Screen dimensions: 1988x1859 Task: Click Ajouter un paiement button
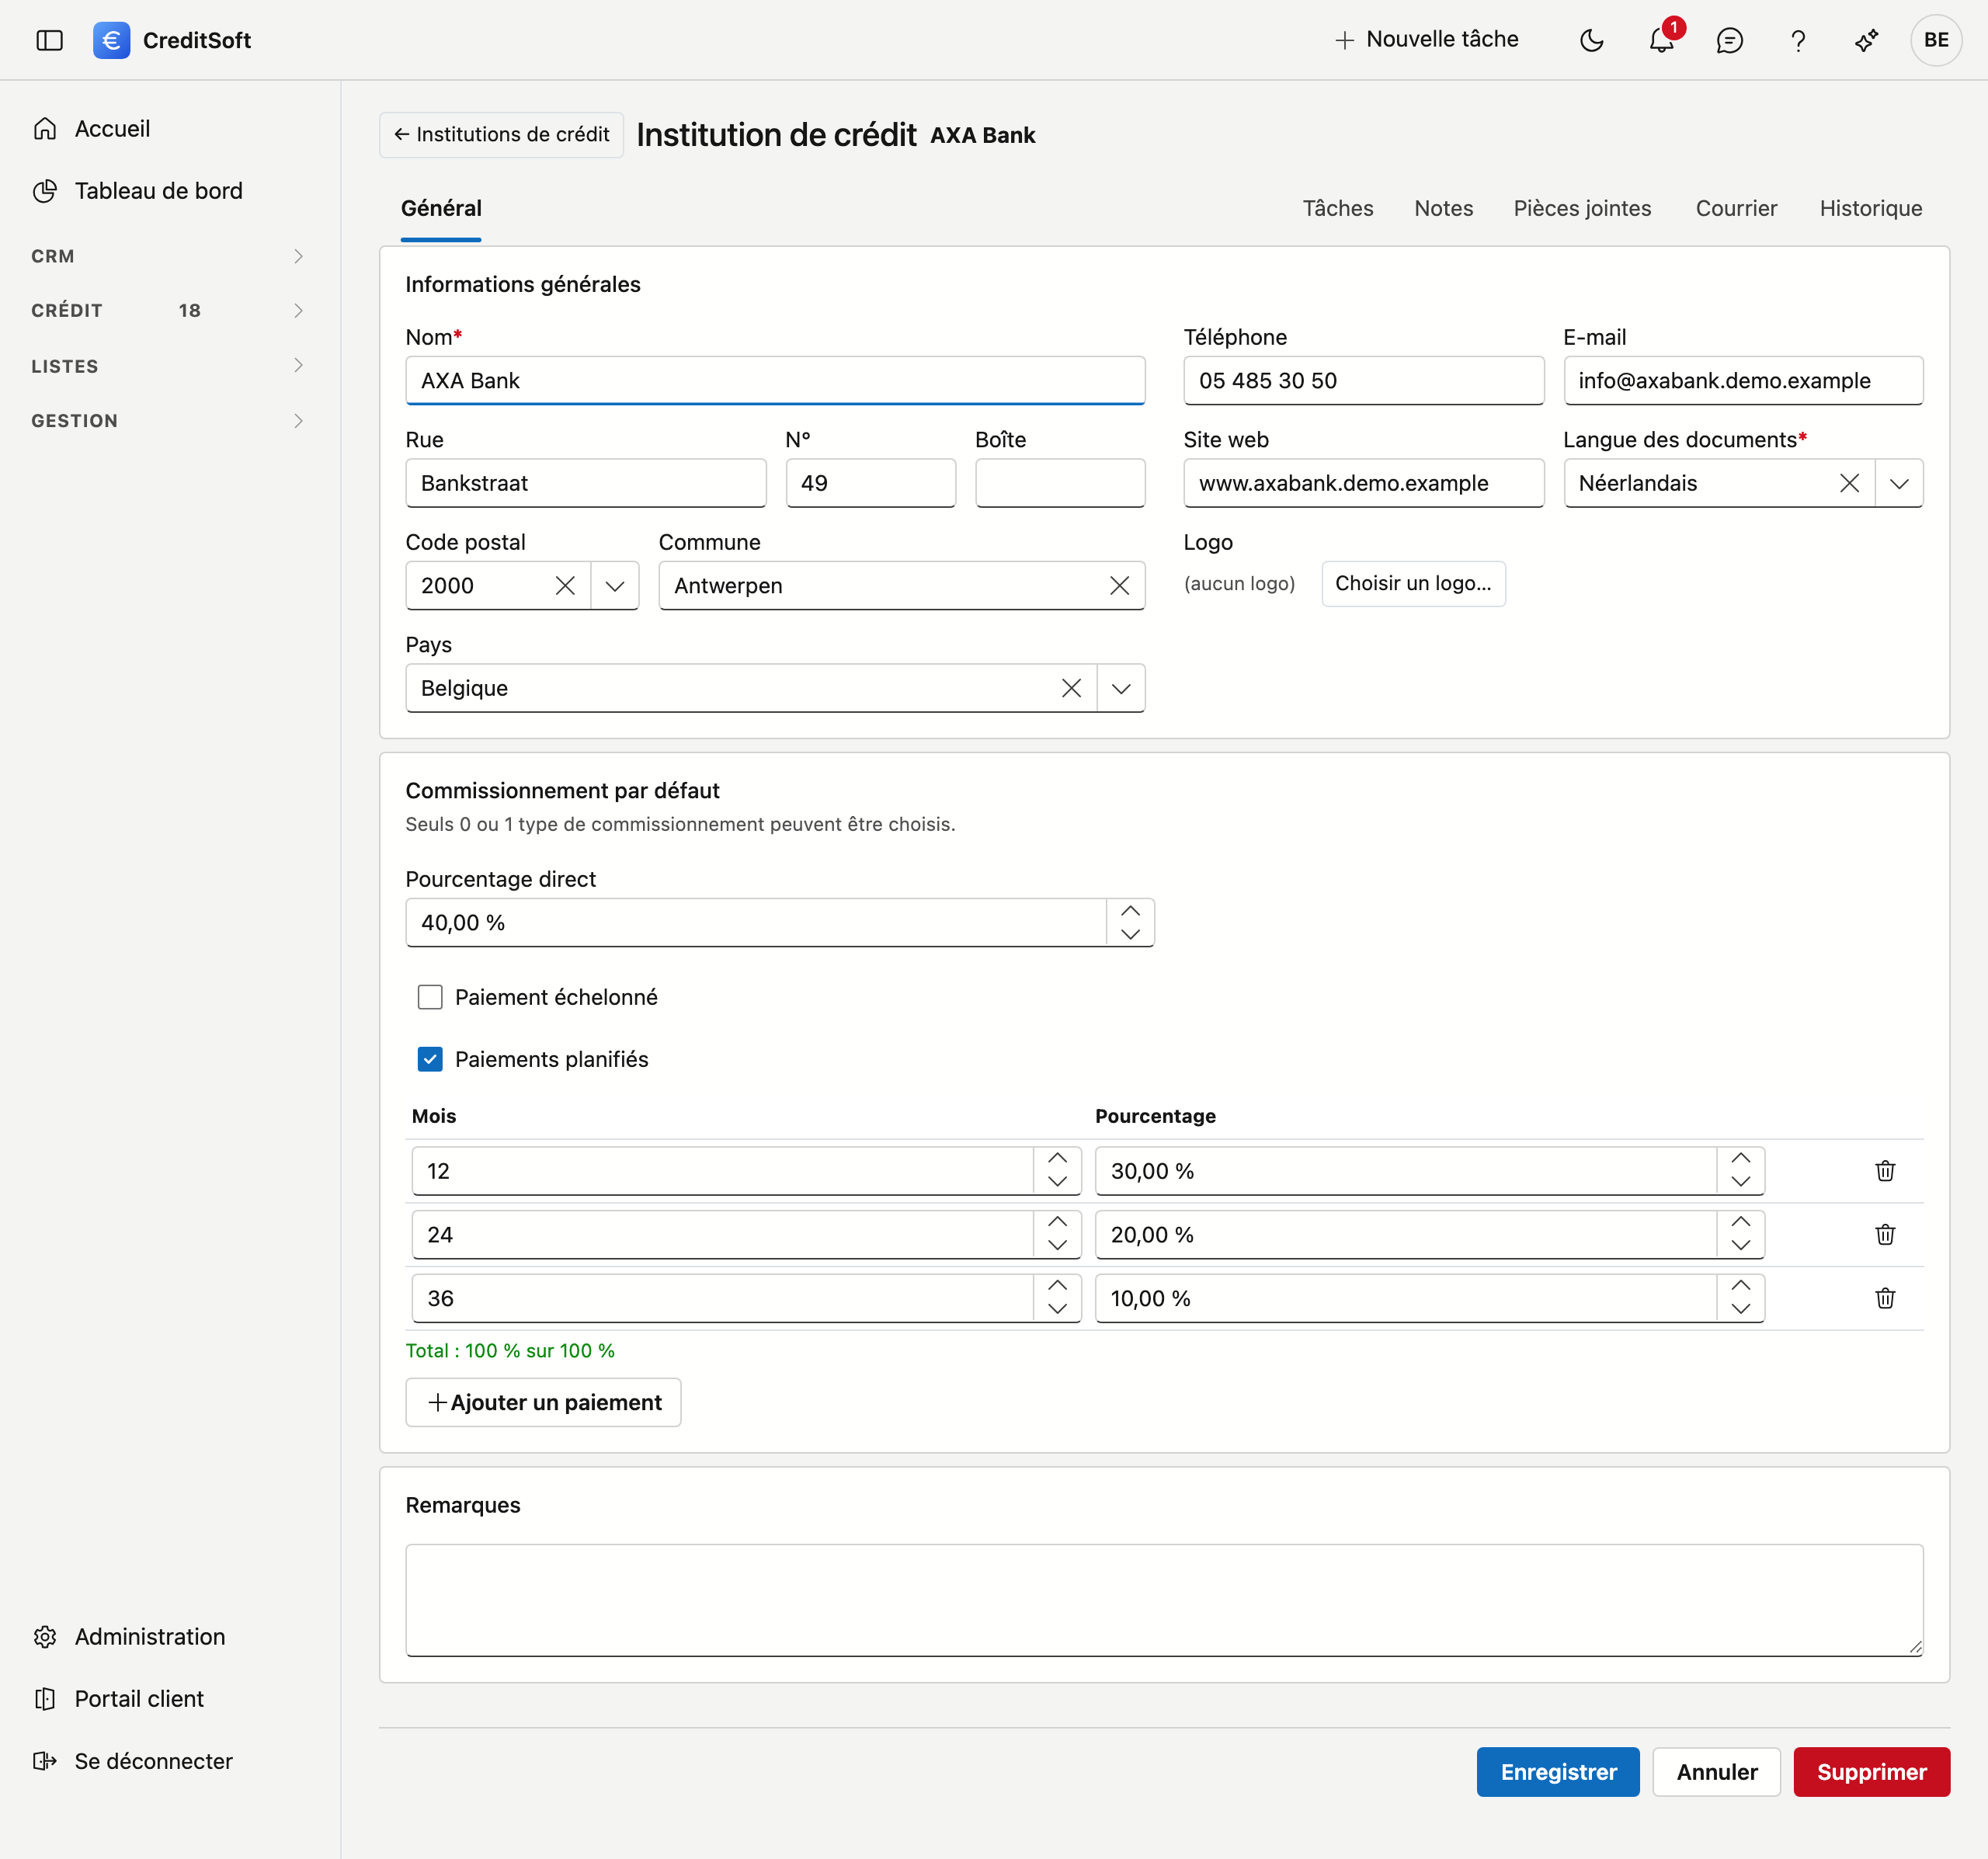[x=543, y=1402]
